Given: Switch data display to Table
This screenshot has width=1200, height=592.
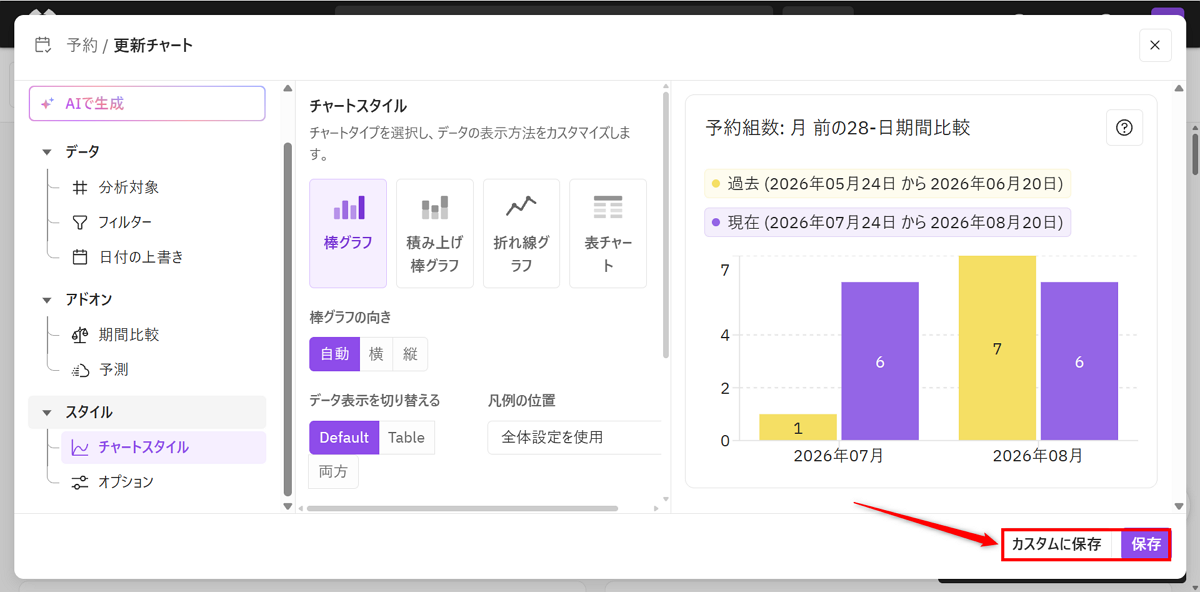Looking at the screenshot, I should (407, 437).
